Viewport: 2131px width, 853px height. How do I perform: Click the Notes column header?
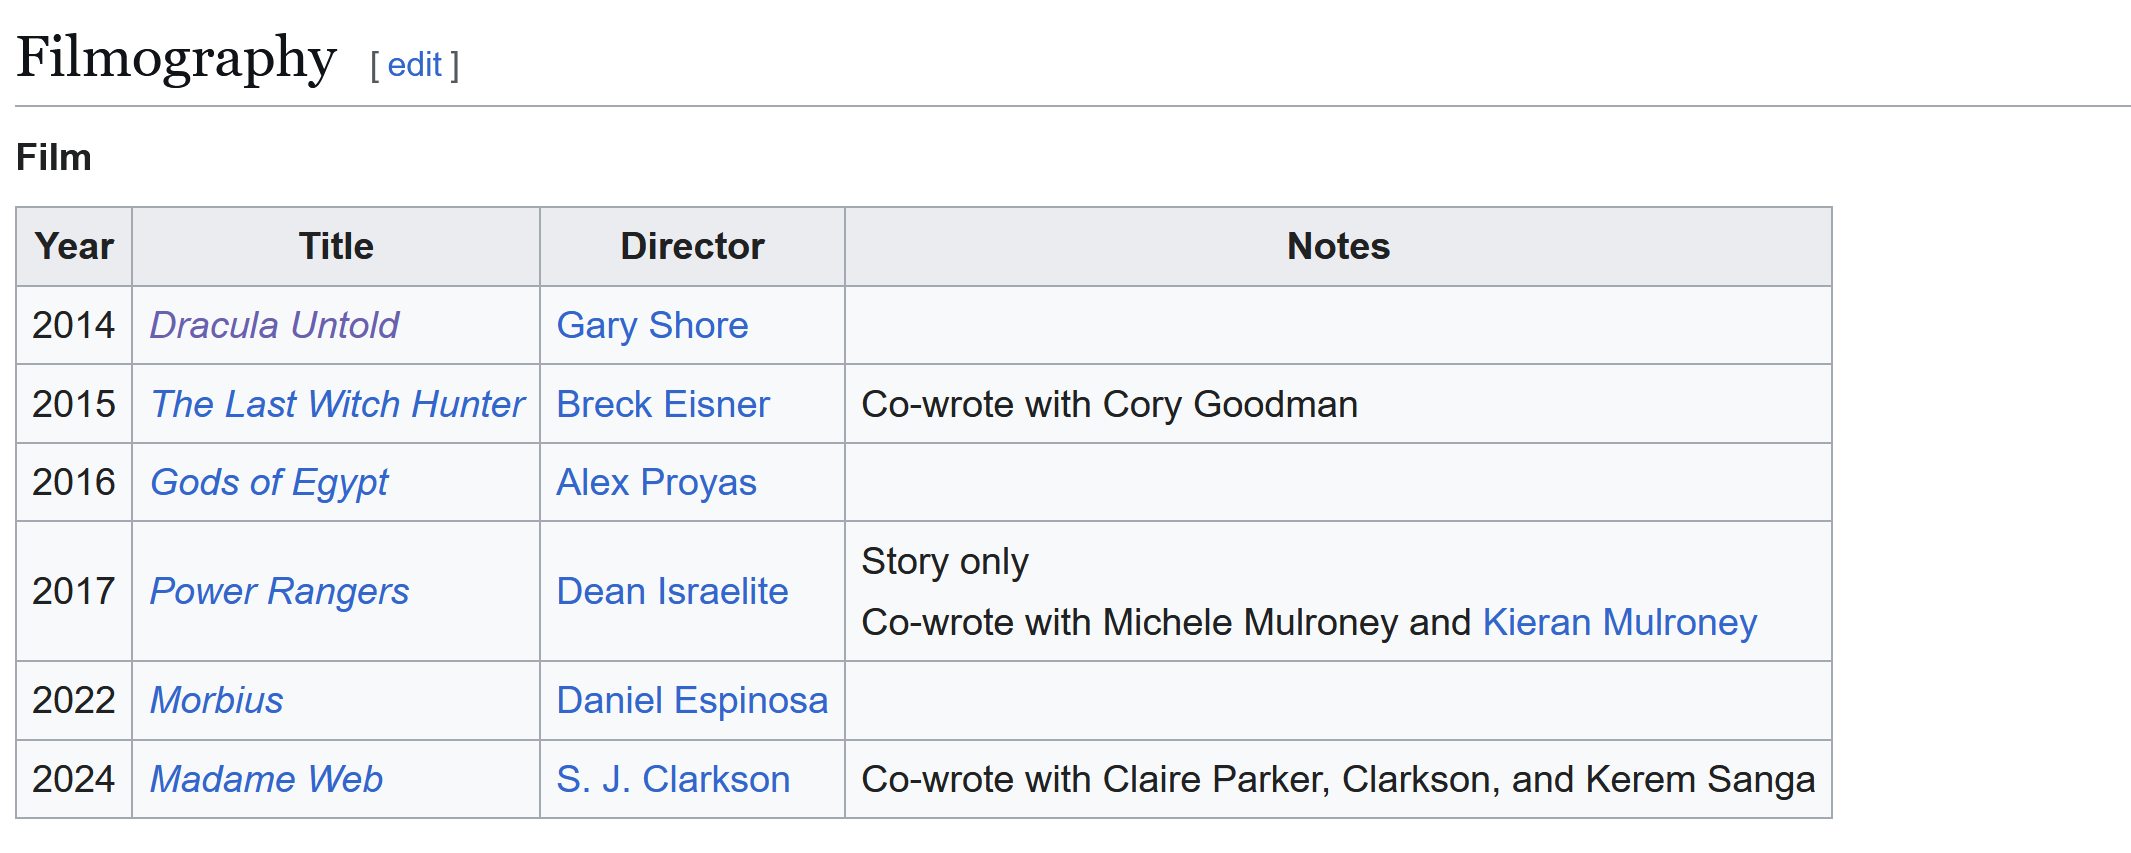(1338, 246)
